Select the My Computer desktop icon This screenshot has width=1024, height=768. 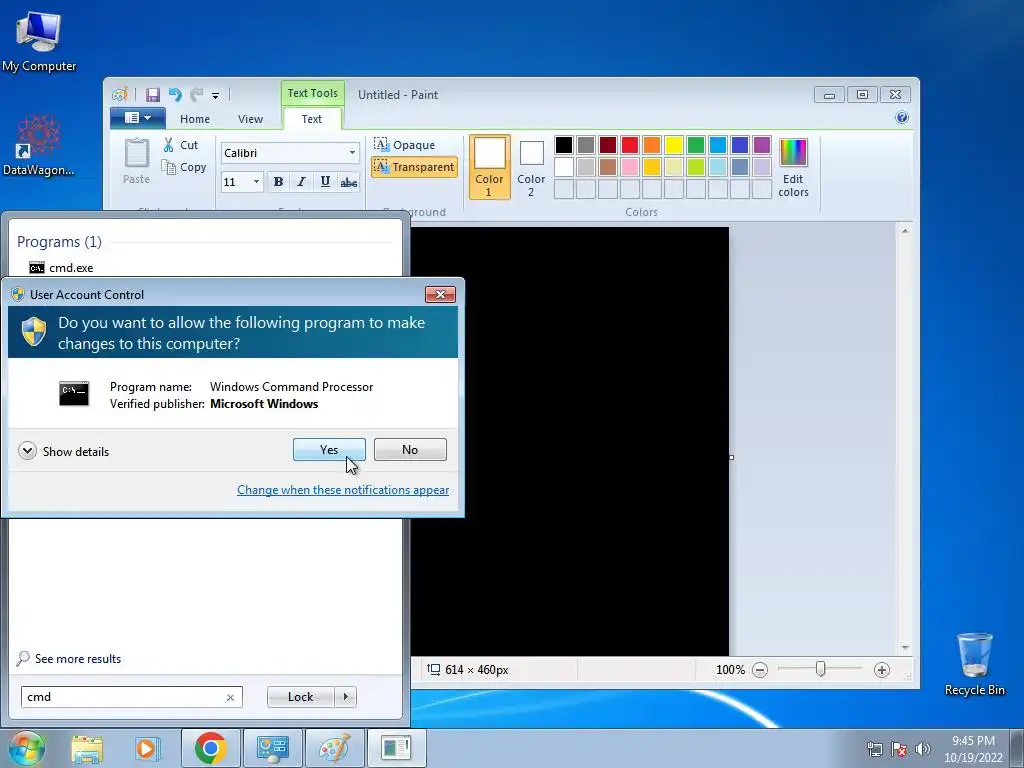pos(39,41)
